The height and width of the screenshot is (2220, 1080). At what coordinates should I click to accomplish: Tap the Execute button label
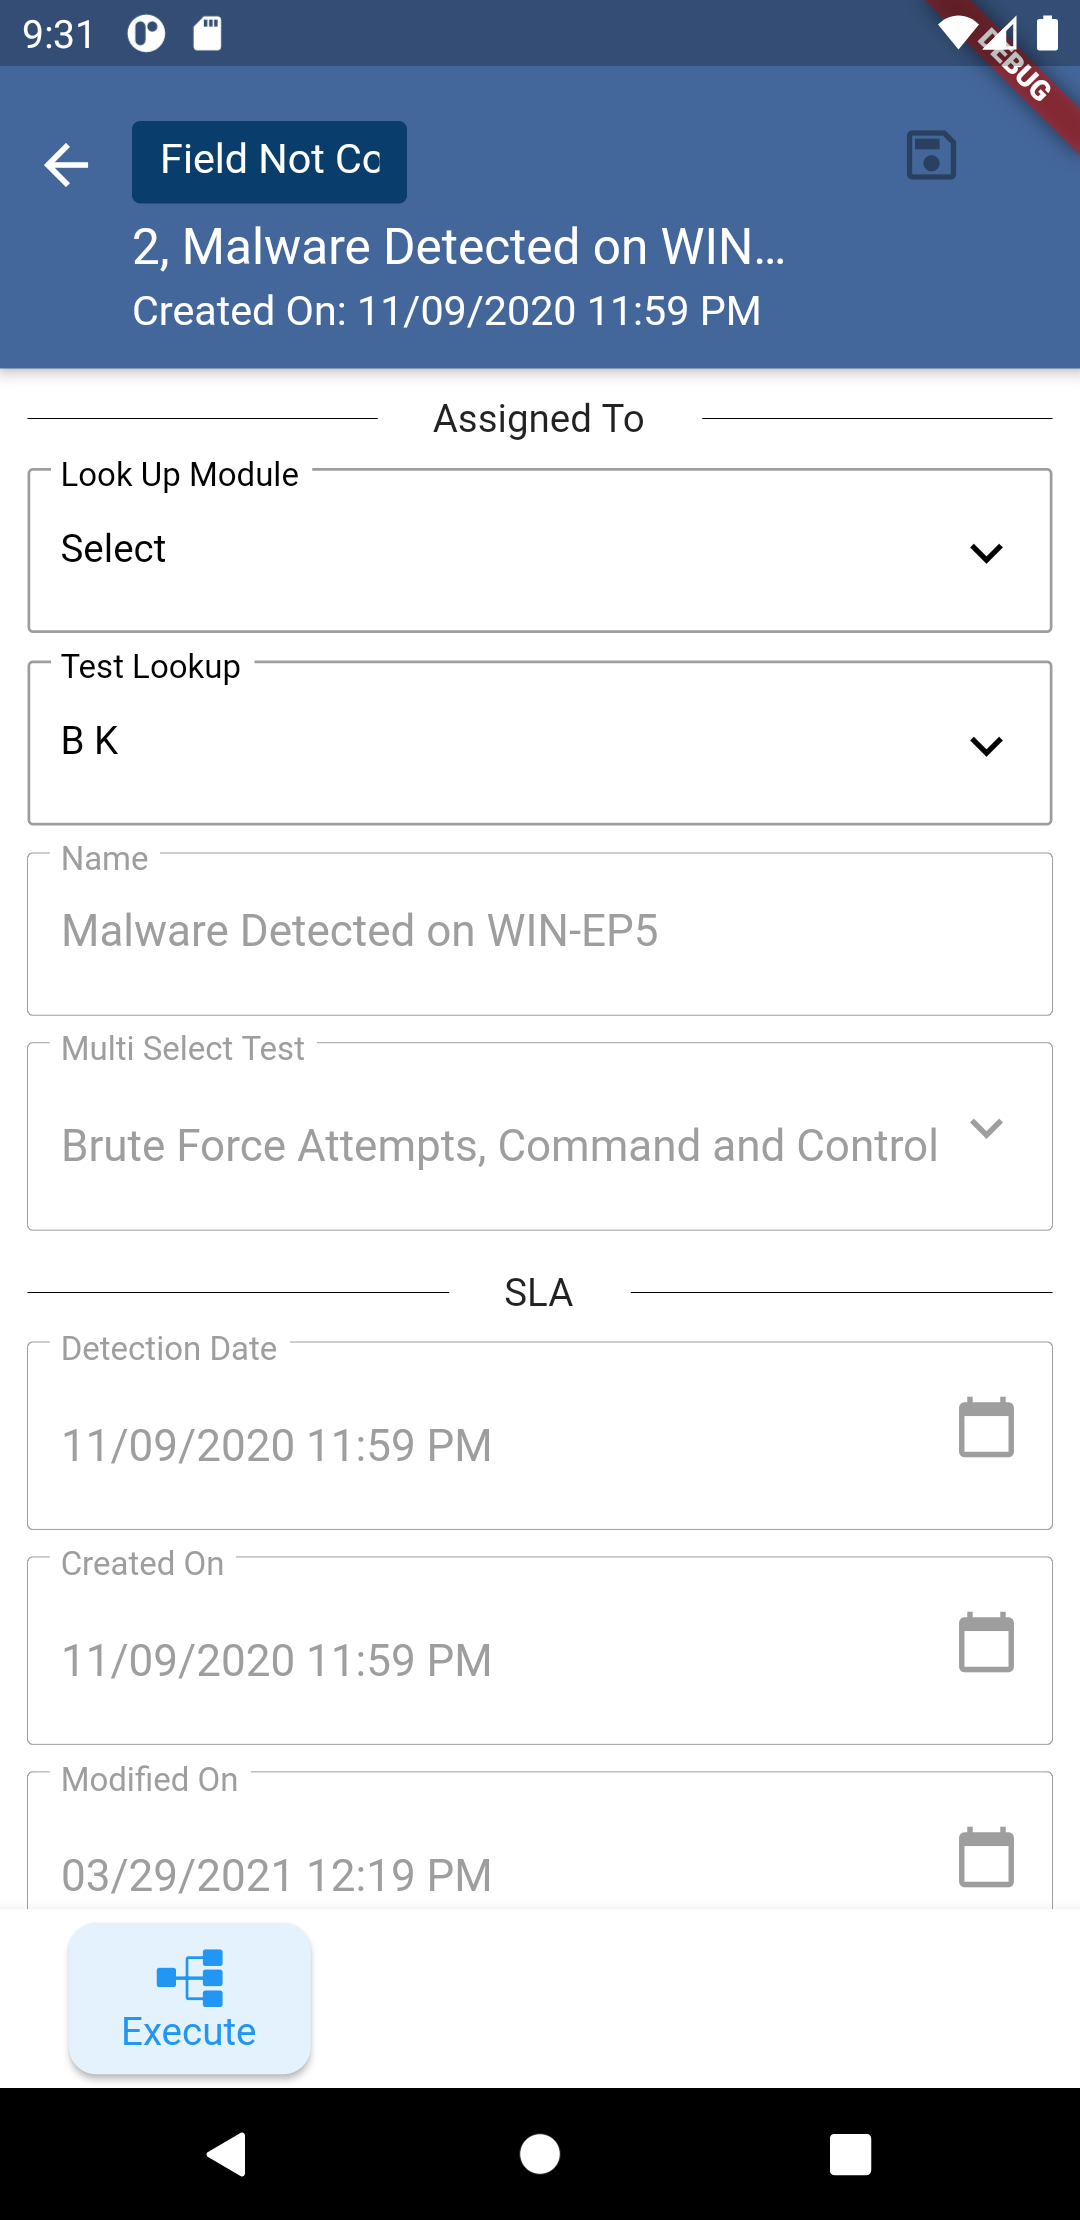click(x=189, y=2032)
